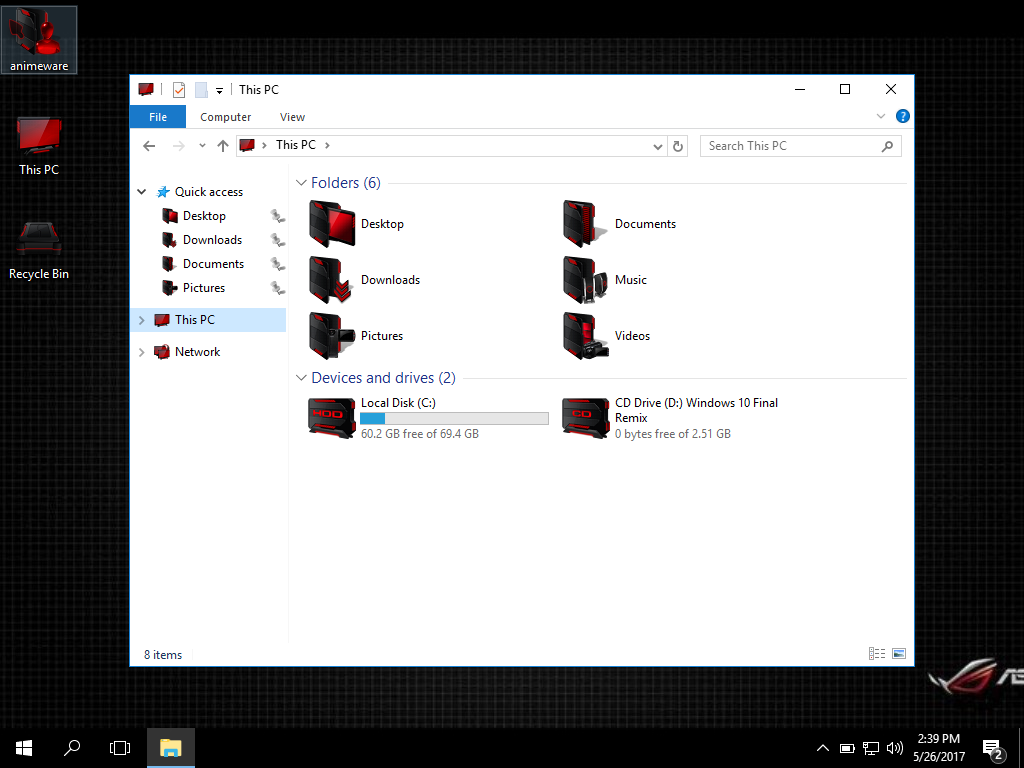1024x768 pixels.
Task: Open taskbar Search magnifier
Action: [72, 748]
